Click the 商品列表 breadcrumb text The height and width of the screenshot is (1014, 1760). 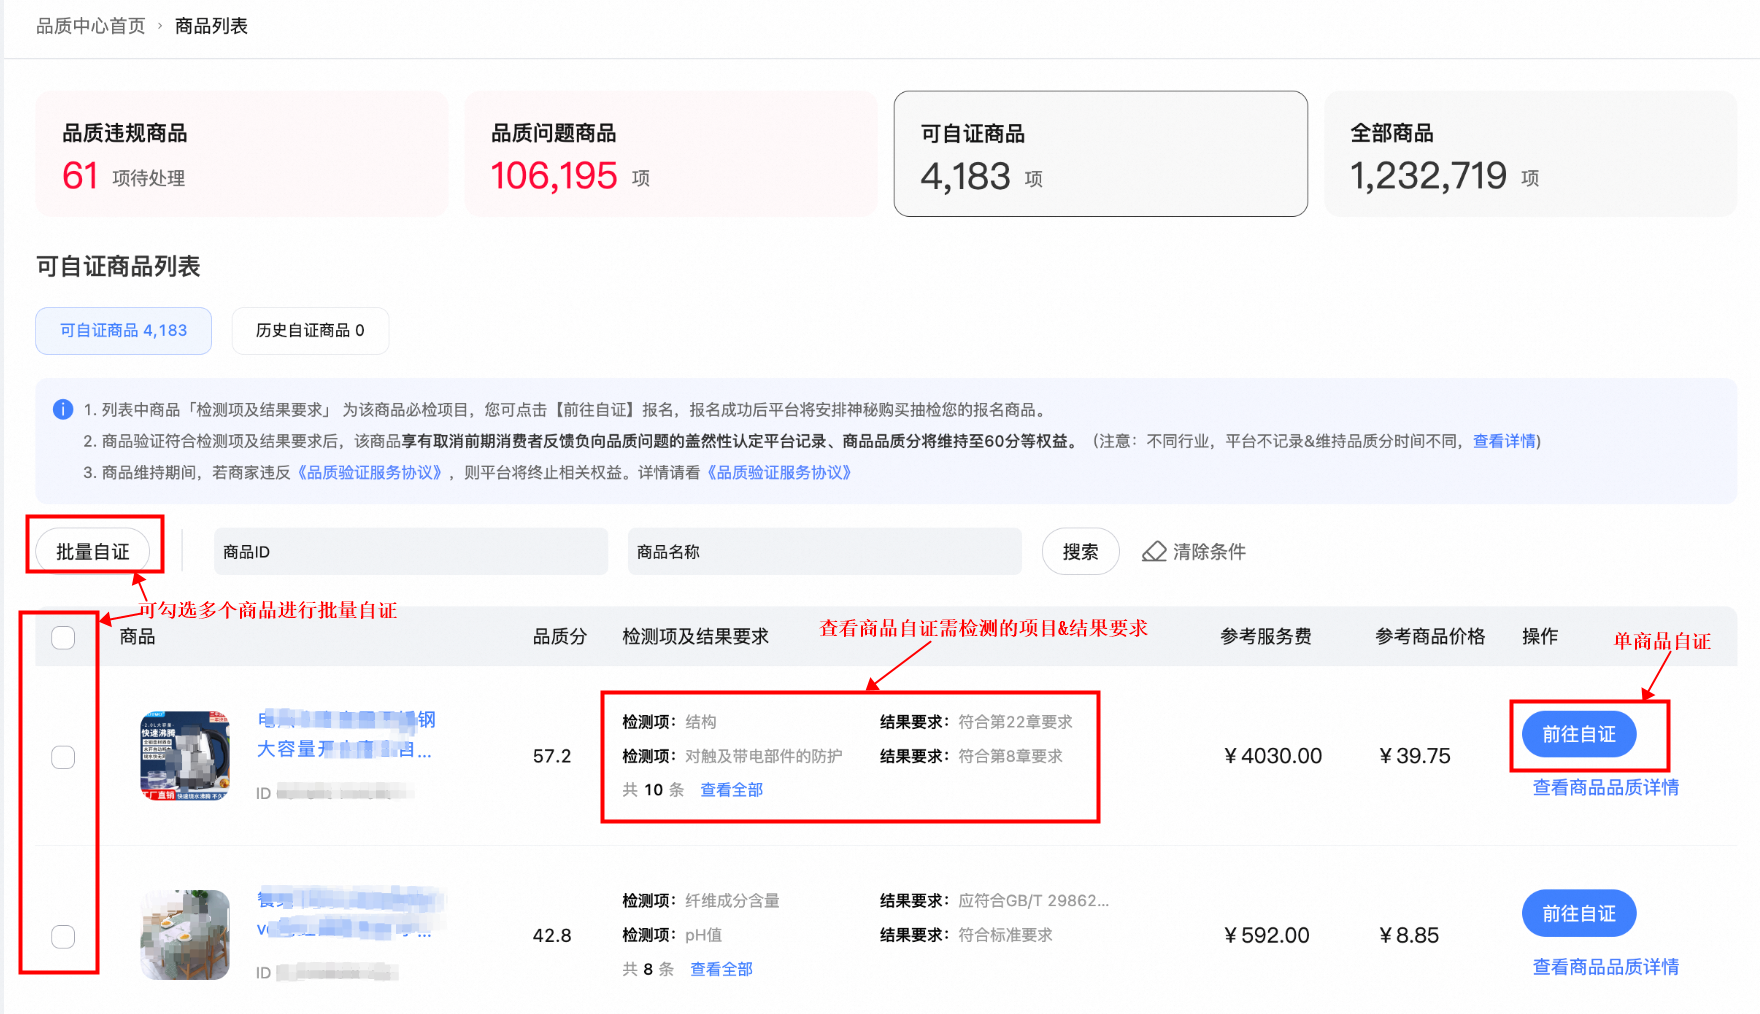pyautogui.click(x=211, y=26)
